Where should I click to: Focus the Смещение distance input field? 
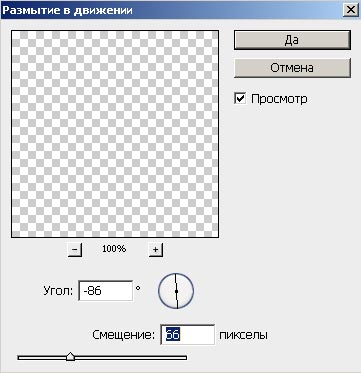187,335
